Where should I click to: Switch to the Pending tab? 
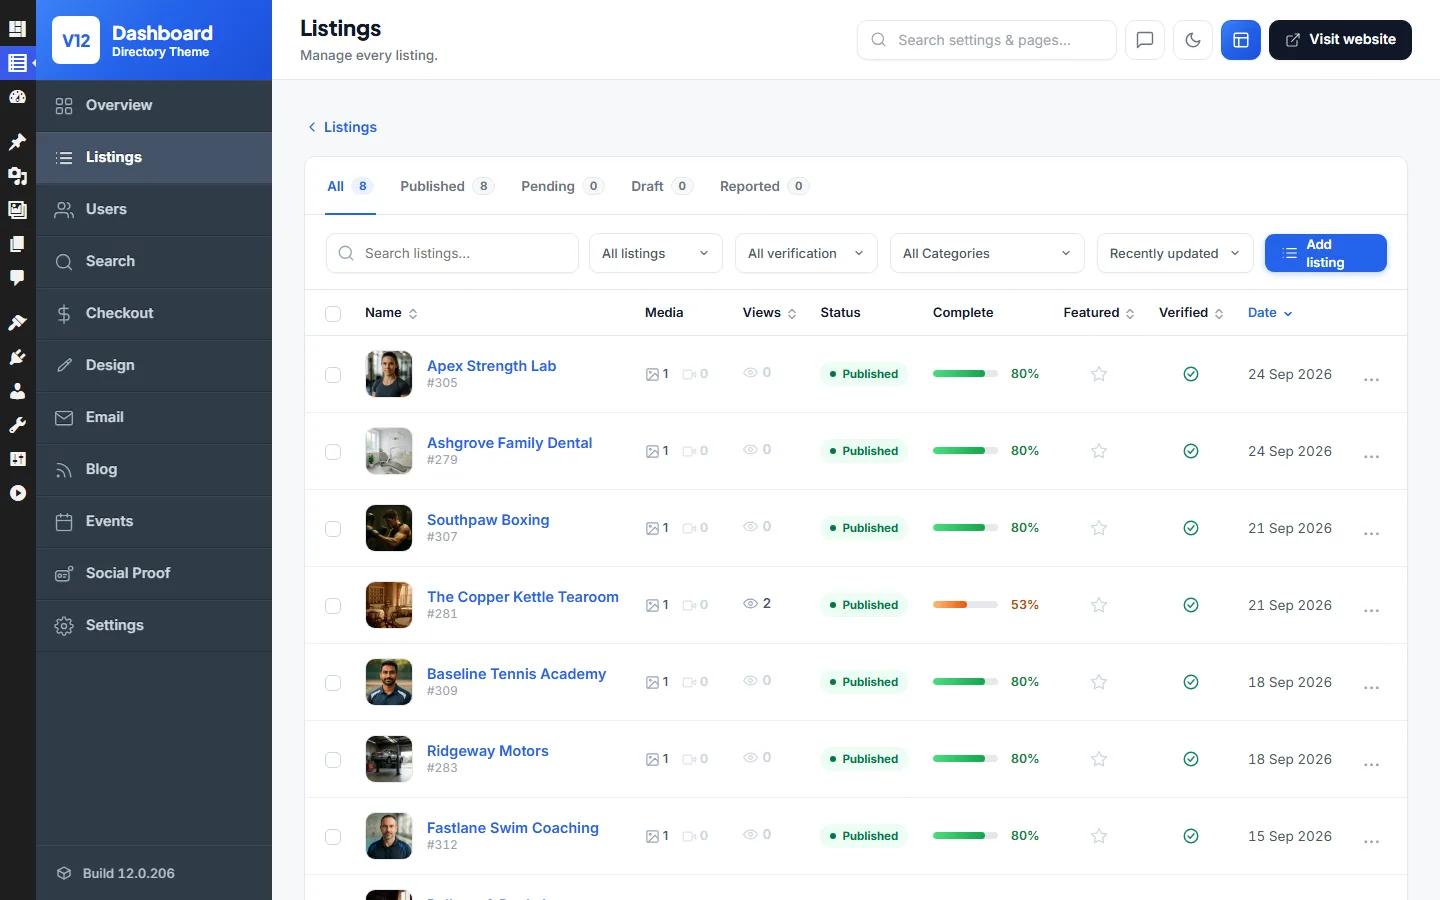(562, 186)
